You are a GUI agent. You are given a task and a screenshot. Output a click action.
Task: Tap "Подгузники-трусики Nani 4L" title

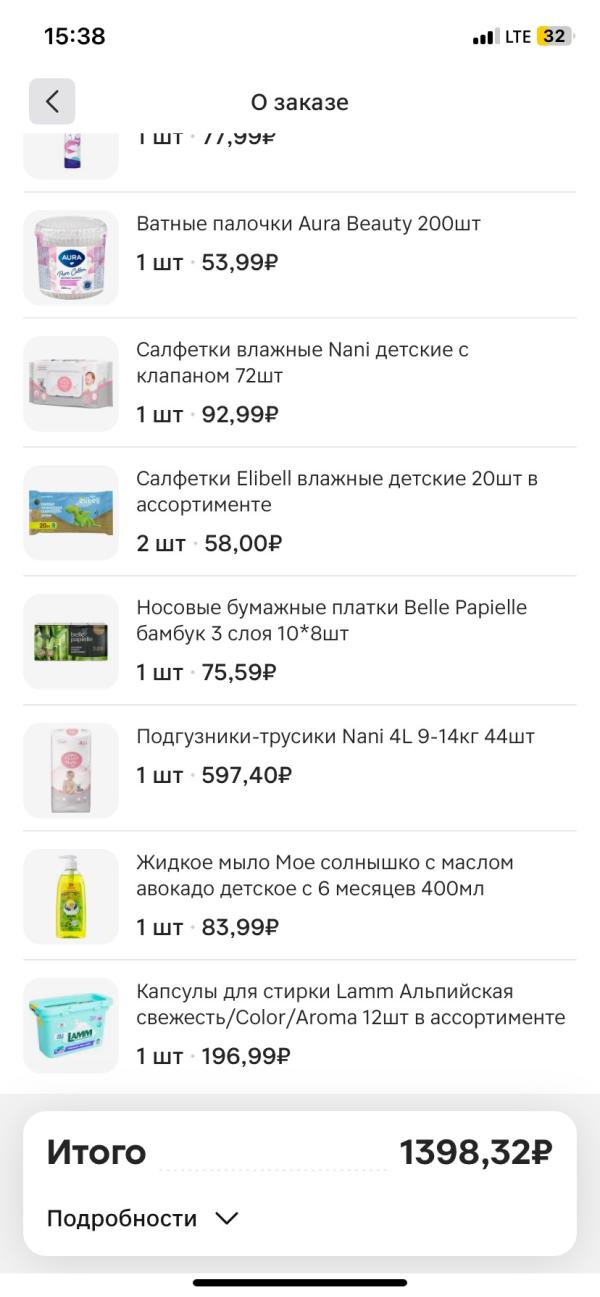(335, 737)
